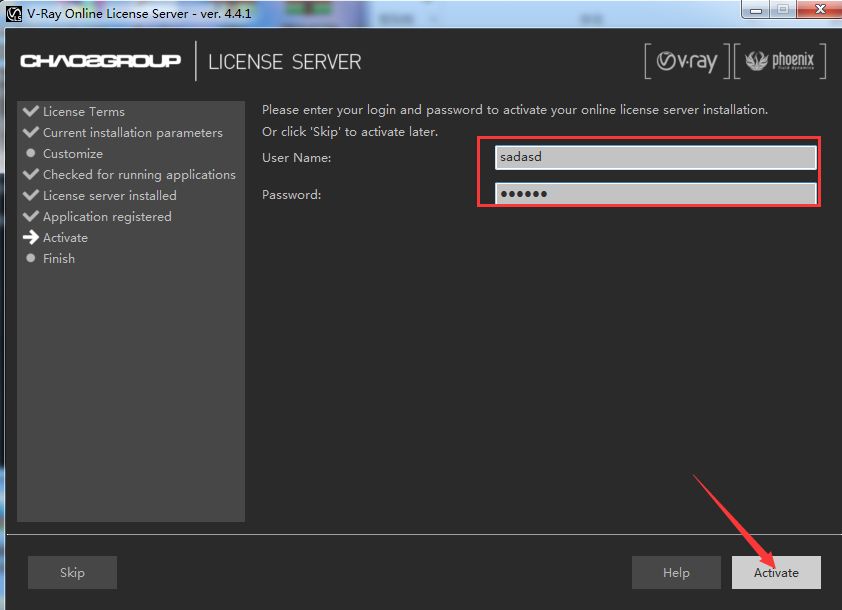Click the checkmark next to License Terms
Image resolution: width=842 pixels, height=610 pixels.
(31, 111)
